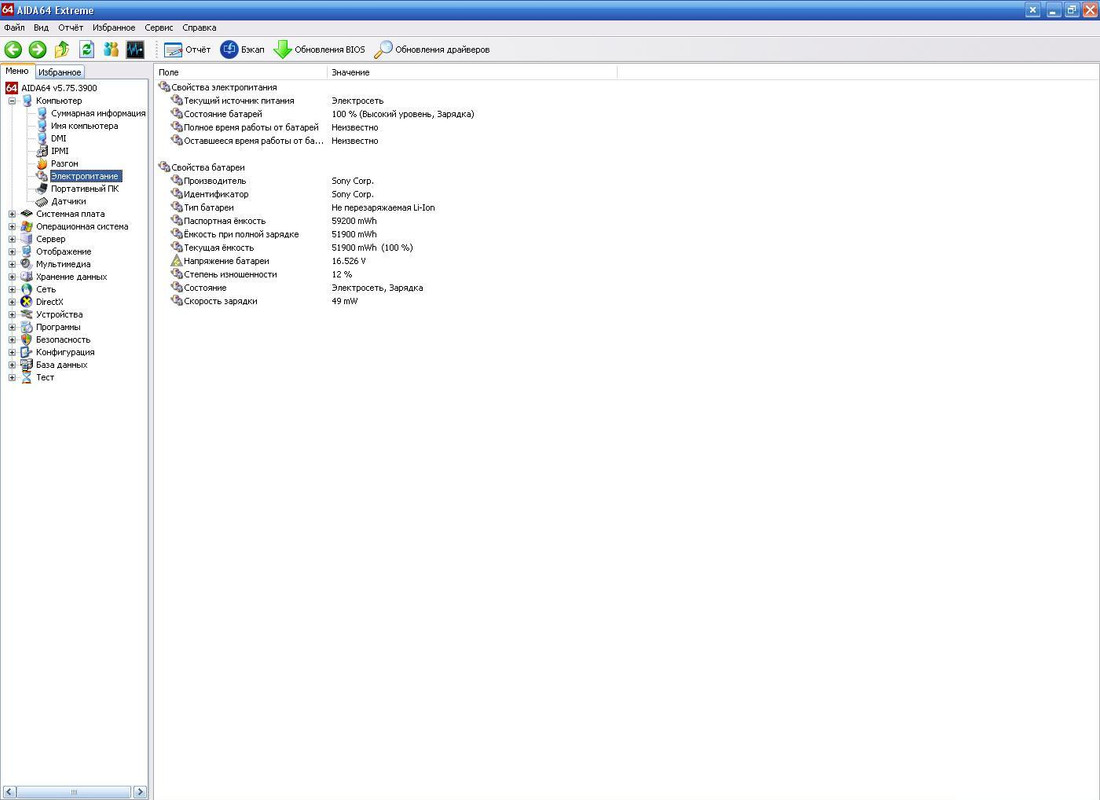Switch to the Избранное sidebar tab
The image size is (1100, 800).
point(60,72)
